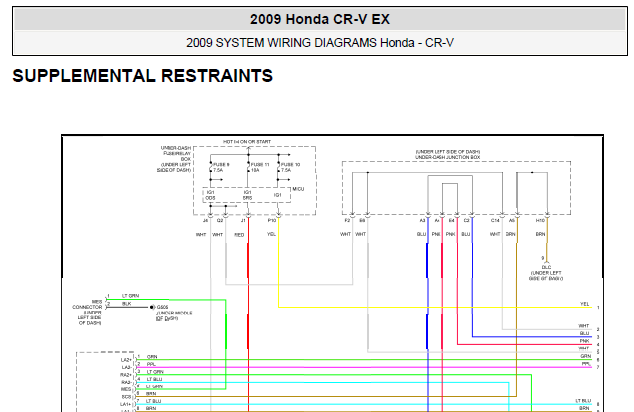Click the 'J4' connector pin label

205,220
